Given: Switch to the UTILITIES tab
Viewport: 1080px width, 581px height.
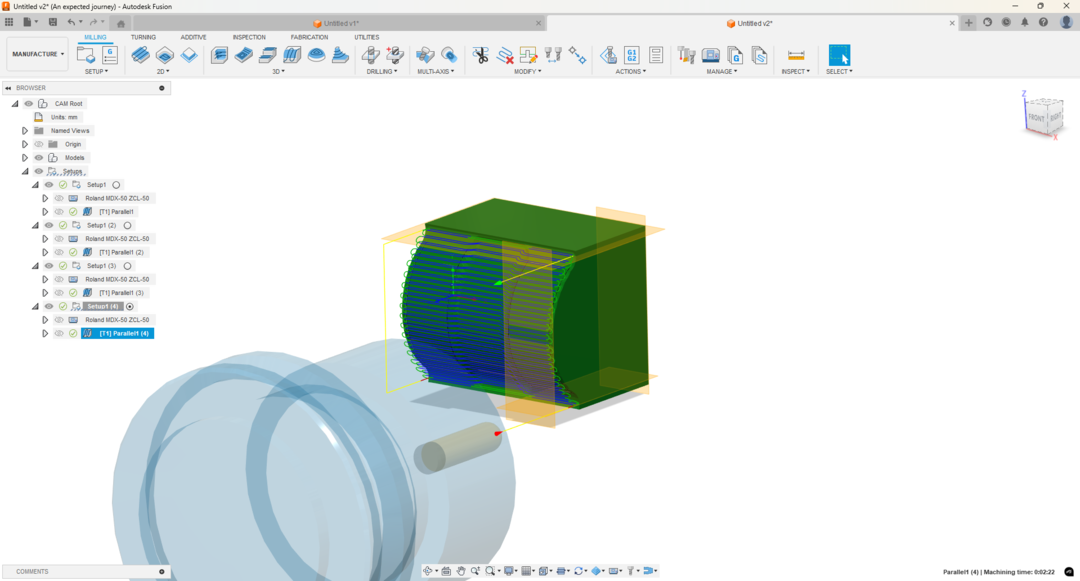Looking at the screenshot, I should [366, 37].
